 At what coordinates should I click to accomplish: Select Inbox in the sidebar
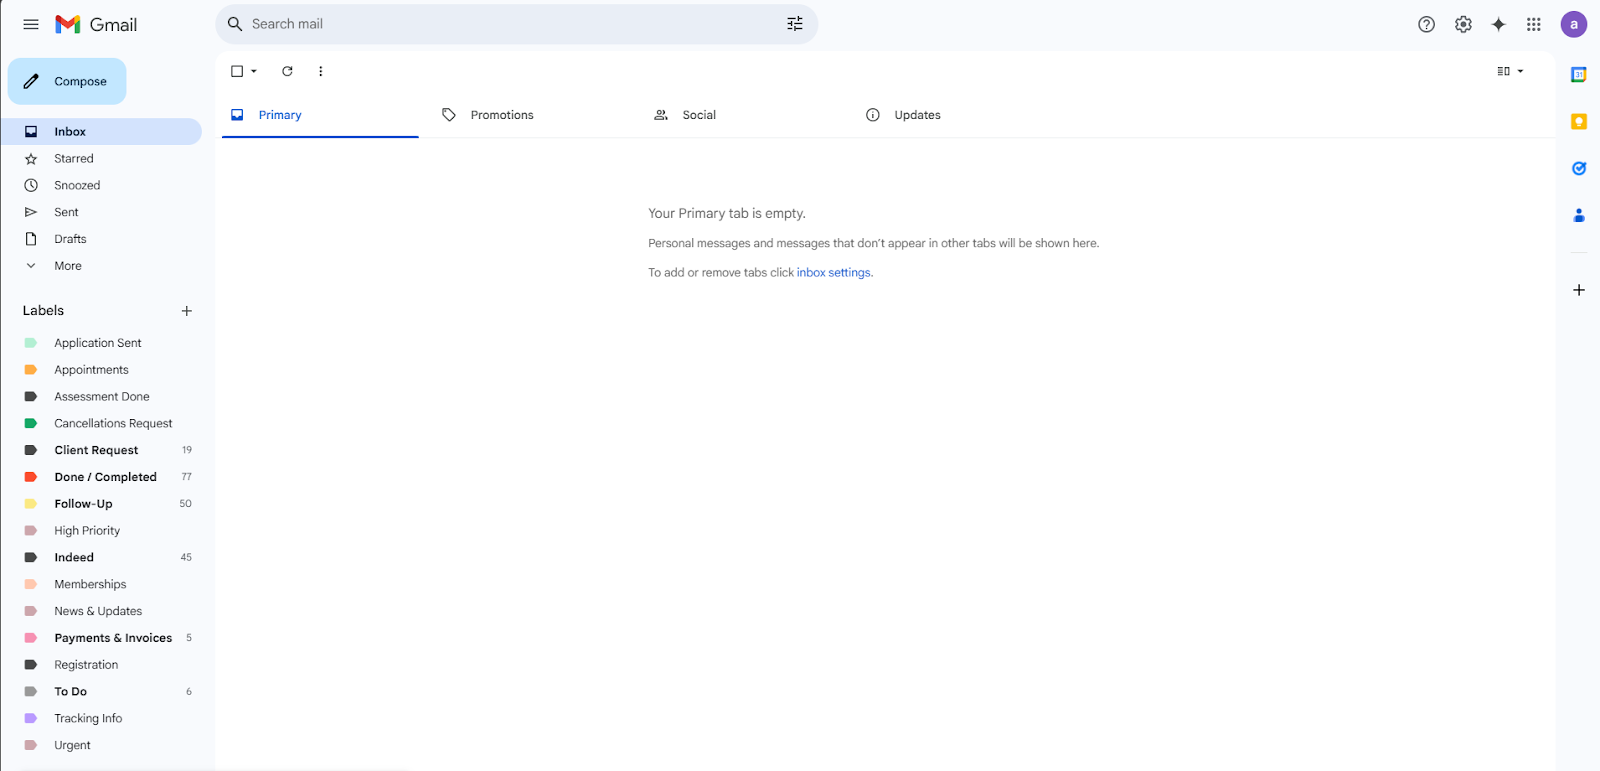click(101, 131)
